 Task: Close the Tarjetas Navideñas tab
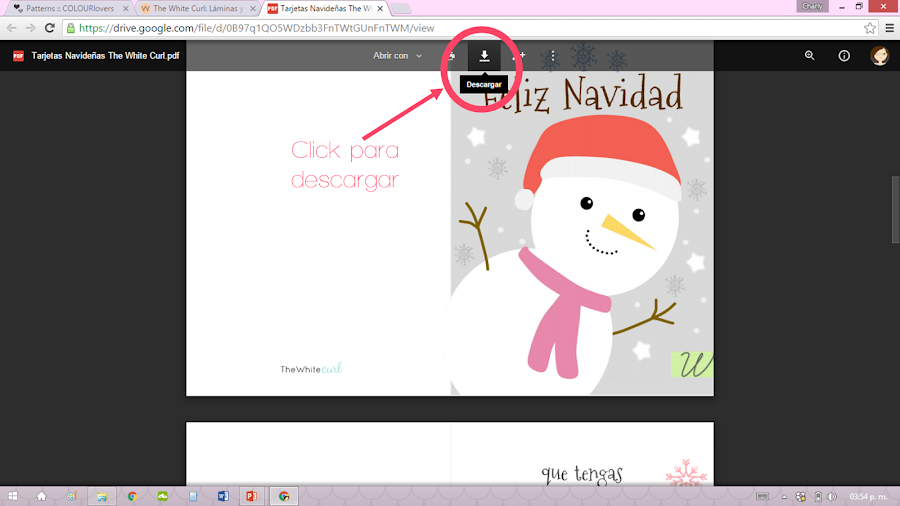click(x=380, y=9)
